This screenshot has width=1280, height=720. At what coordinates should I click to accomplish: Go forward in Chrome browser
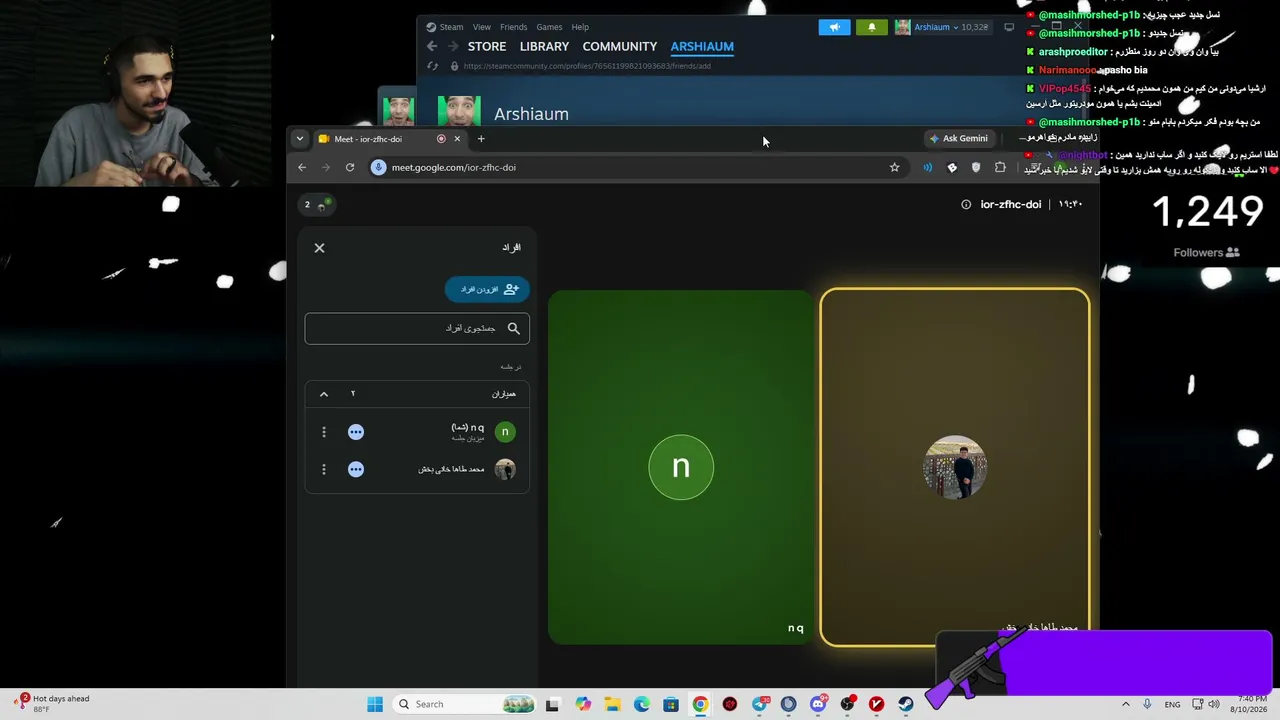326,167
